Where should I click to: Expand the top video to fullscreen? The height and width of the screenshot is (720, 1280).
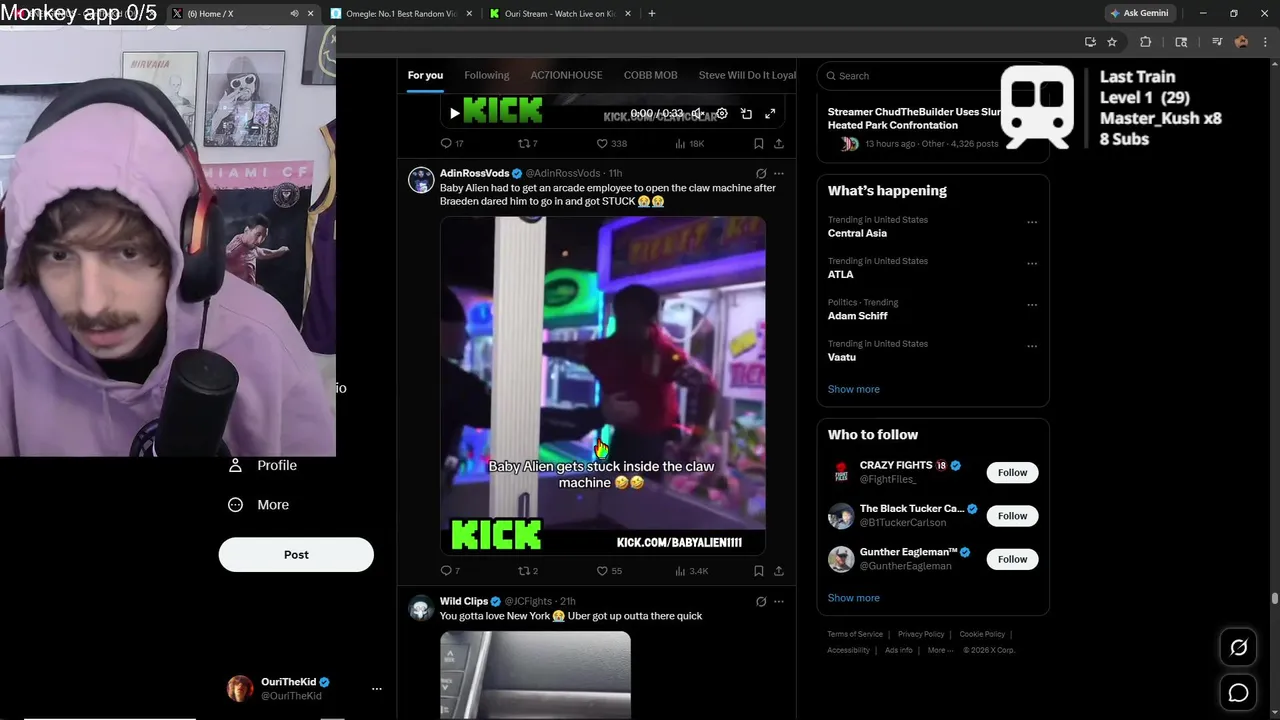click(770, 114)
